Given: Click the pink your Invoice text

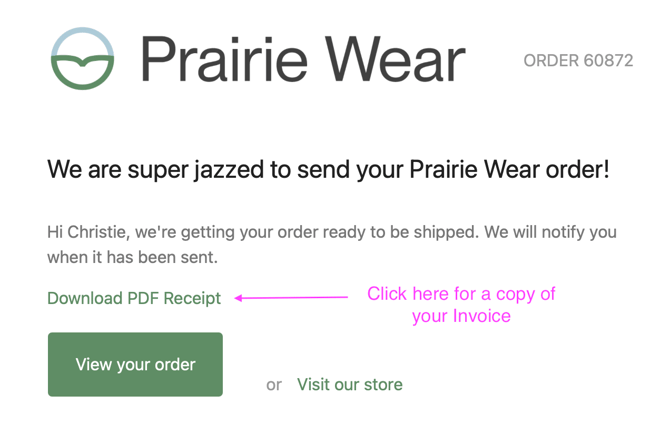Looking at the screenshot, I should click(461, 316).
